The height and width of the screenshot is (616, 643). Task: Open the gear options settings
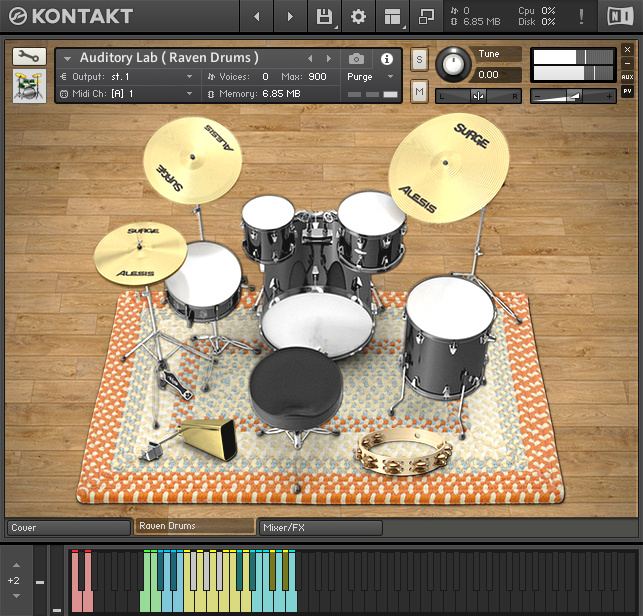pos(358,16)
